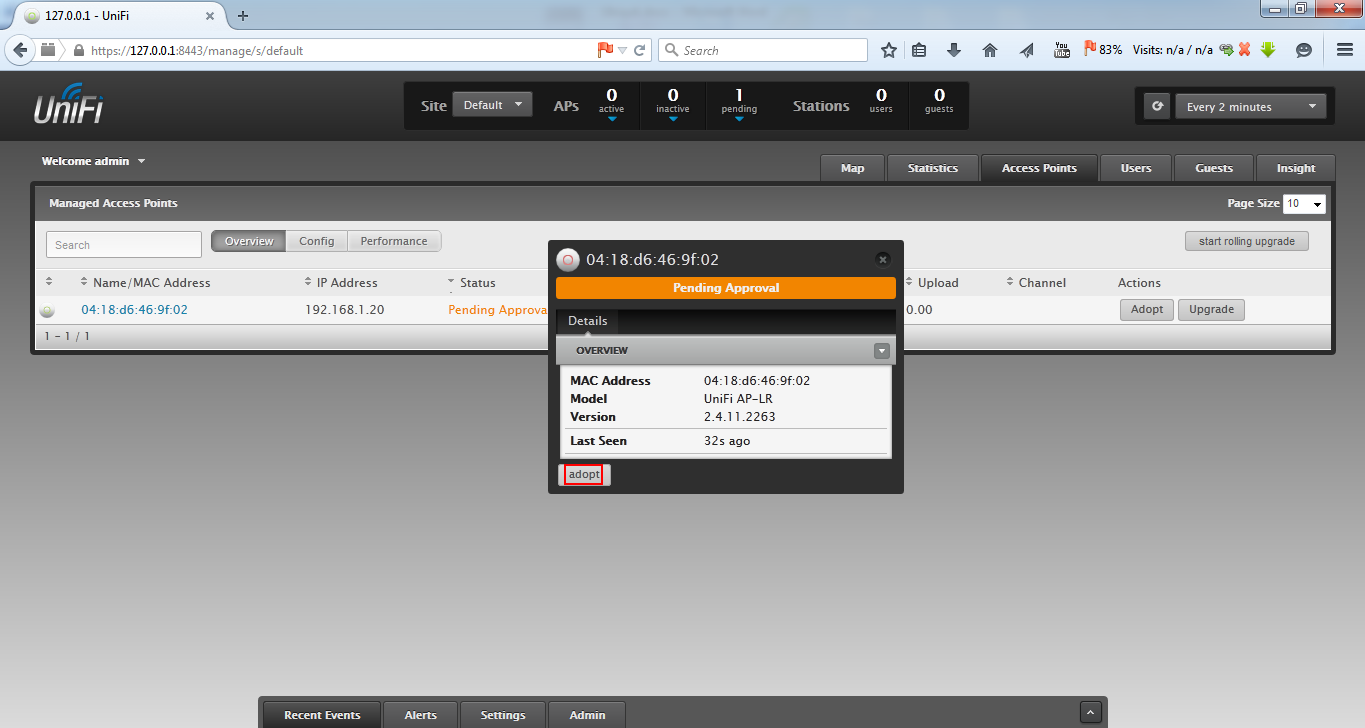Open the Settings bottom tab

click(x=503, y=715)
